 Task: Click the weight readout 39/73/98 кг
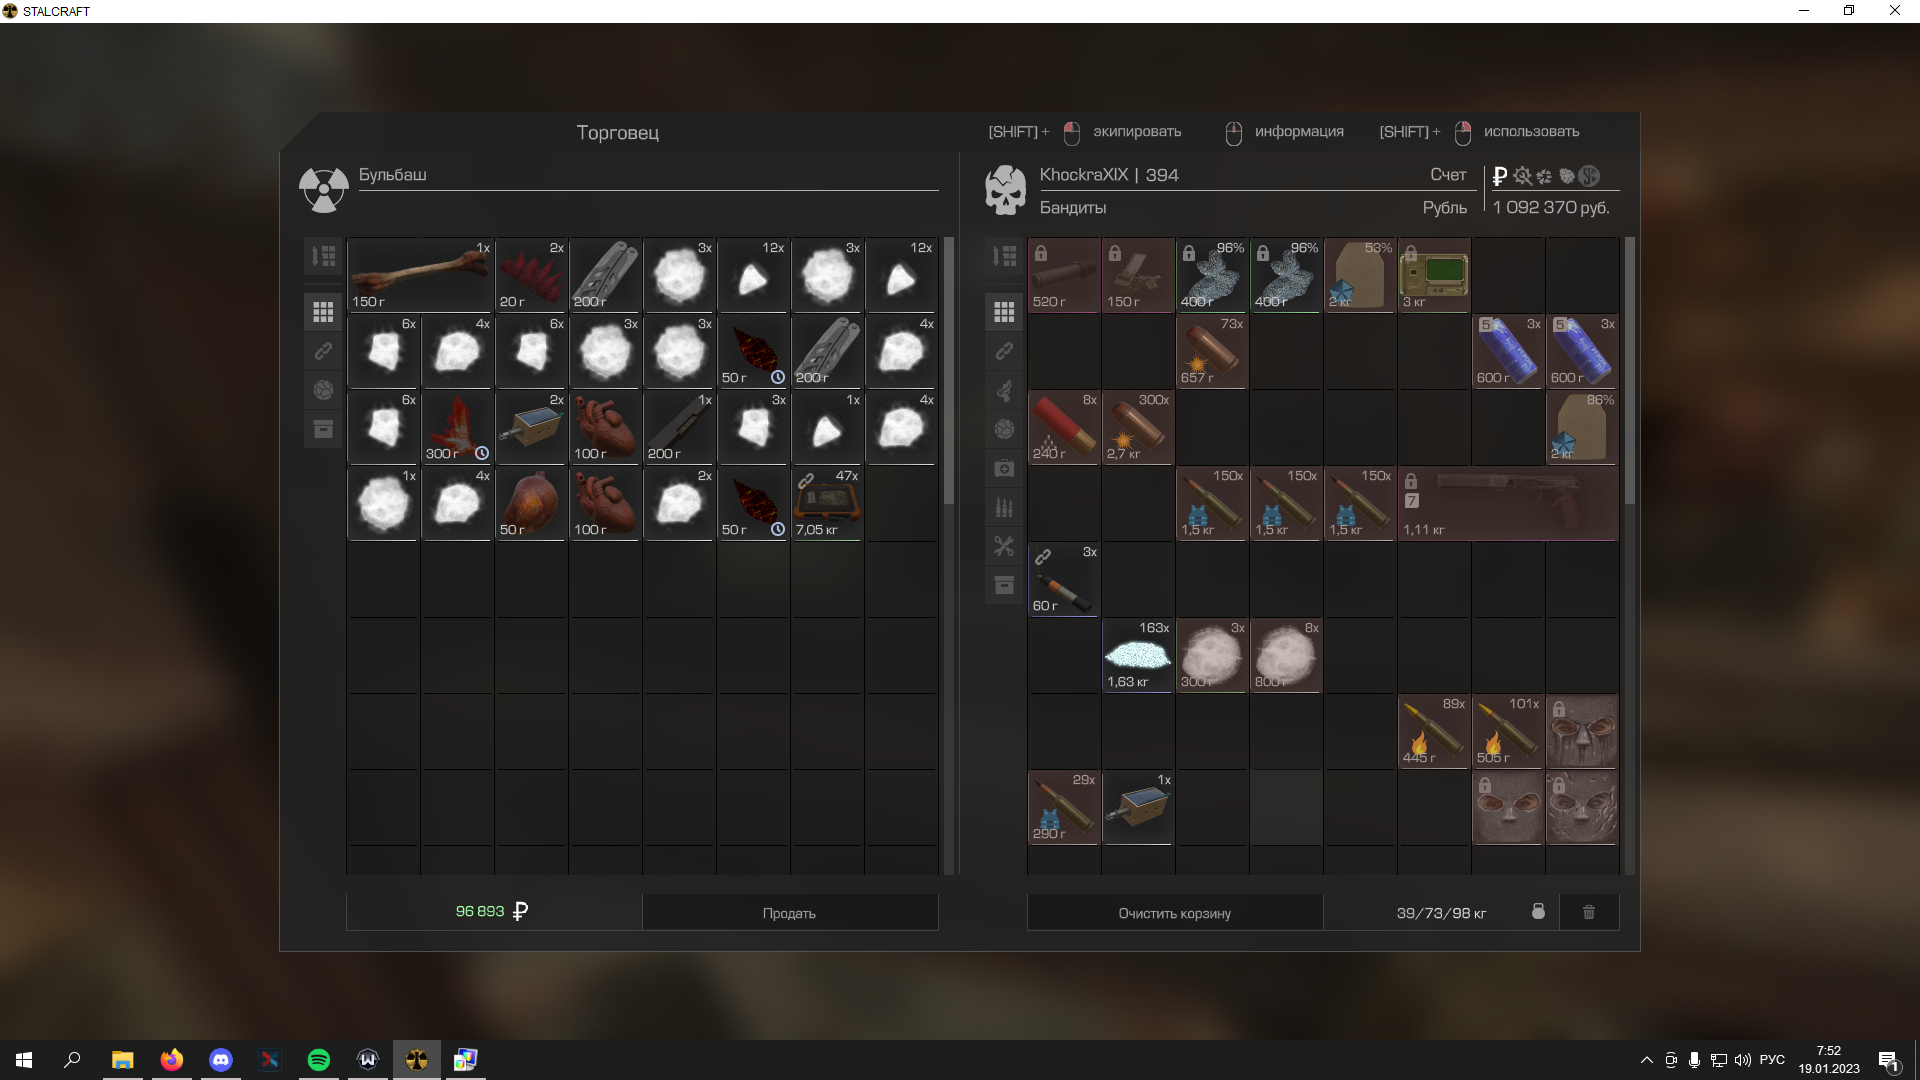1441,913
